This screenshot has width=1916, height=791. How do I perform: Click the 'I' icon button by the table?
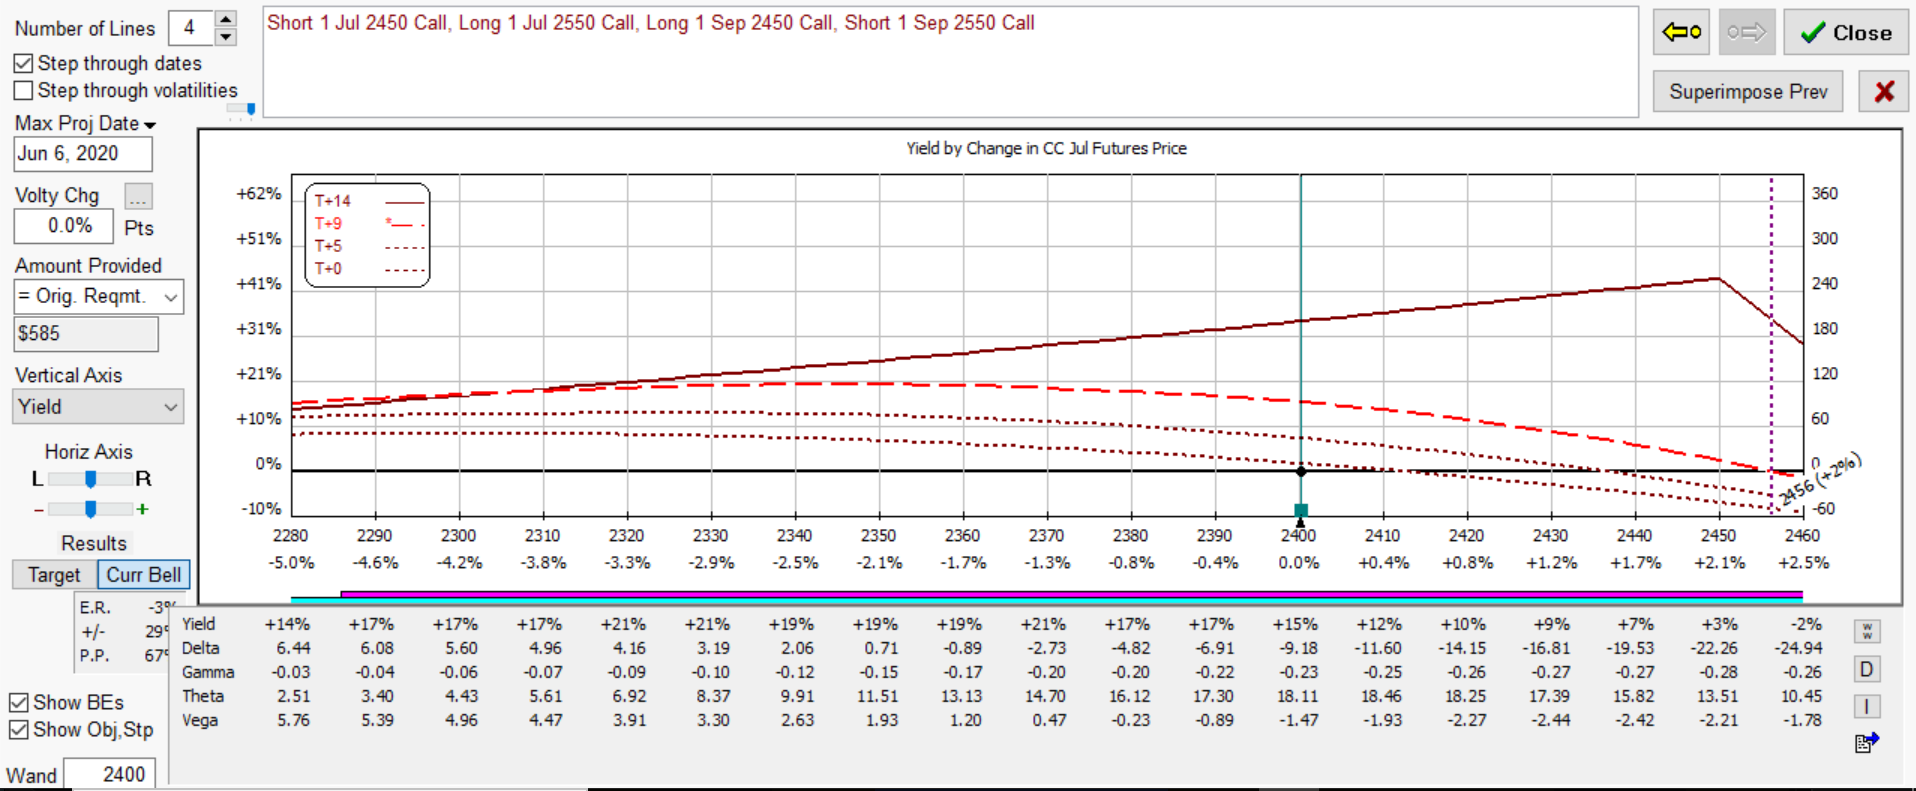pyautogui.click(x=1866, y=706)
